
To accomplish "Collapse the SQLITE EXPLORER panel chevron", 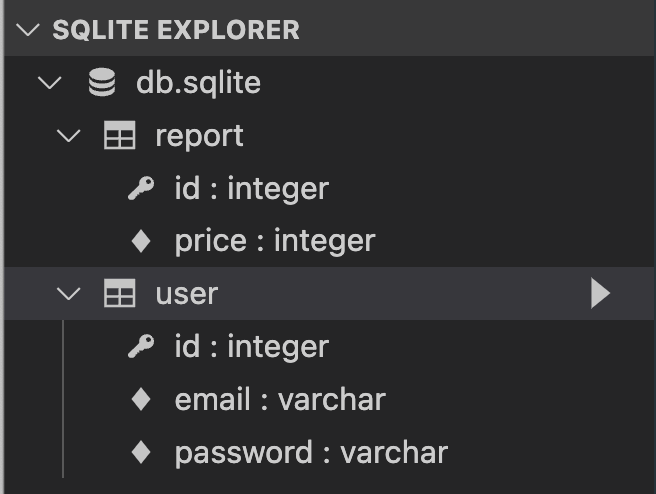I will [28, 30].
